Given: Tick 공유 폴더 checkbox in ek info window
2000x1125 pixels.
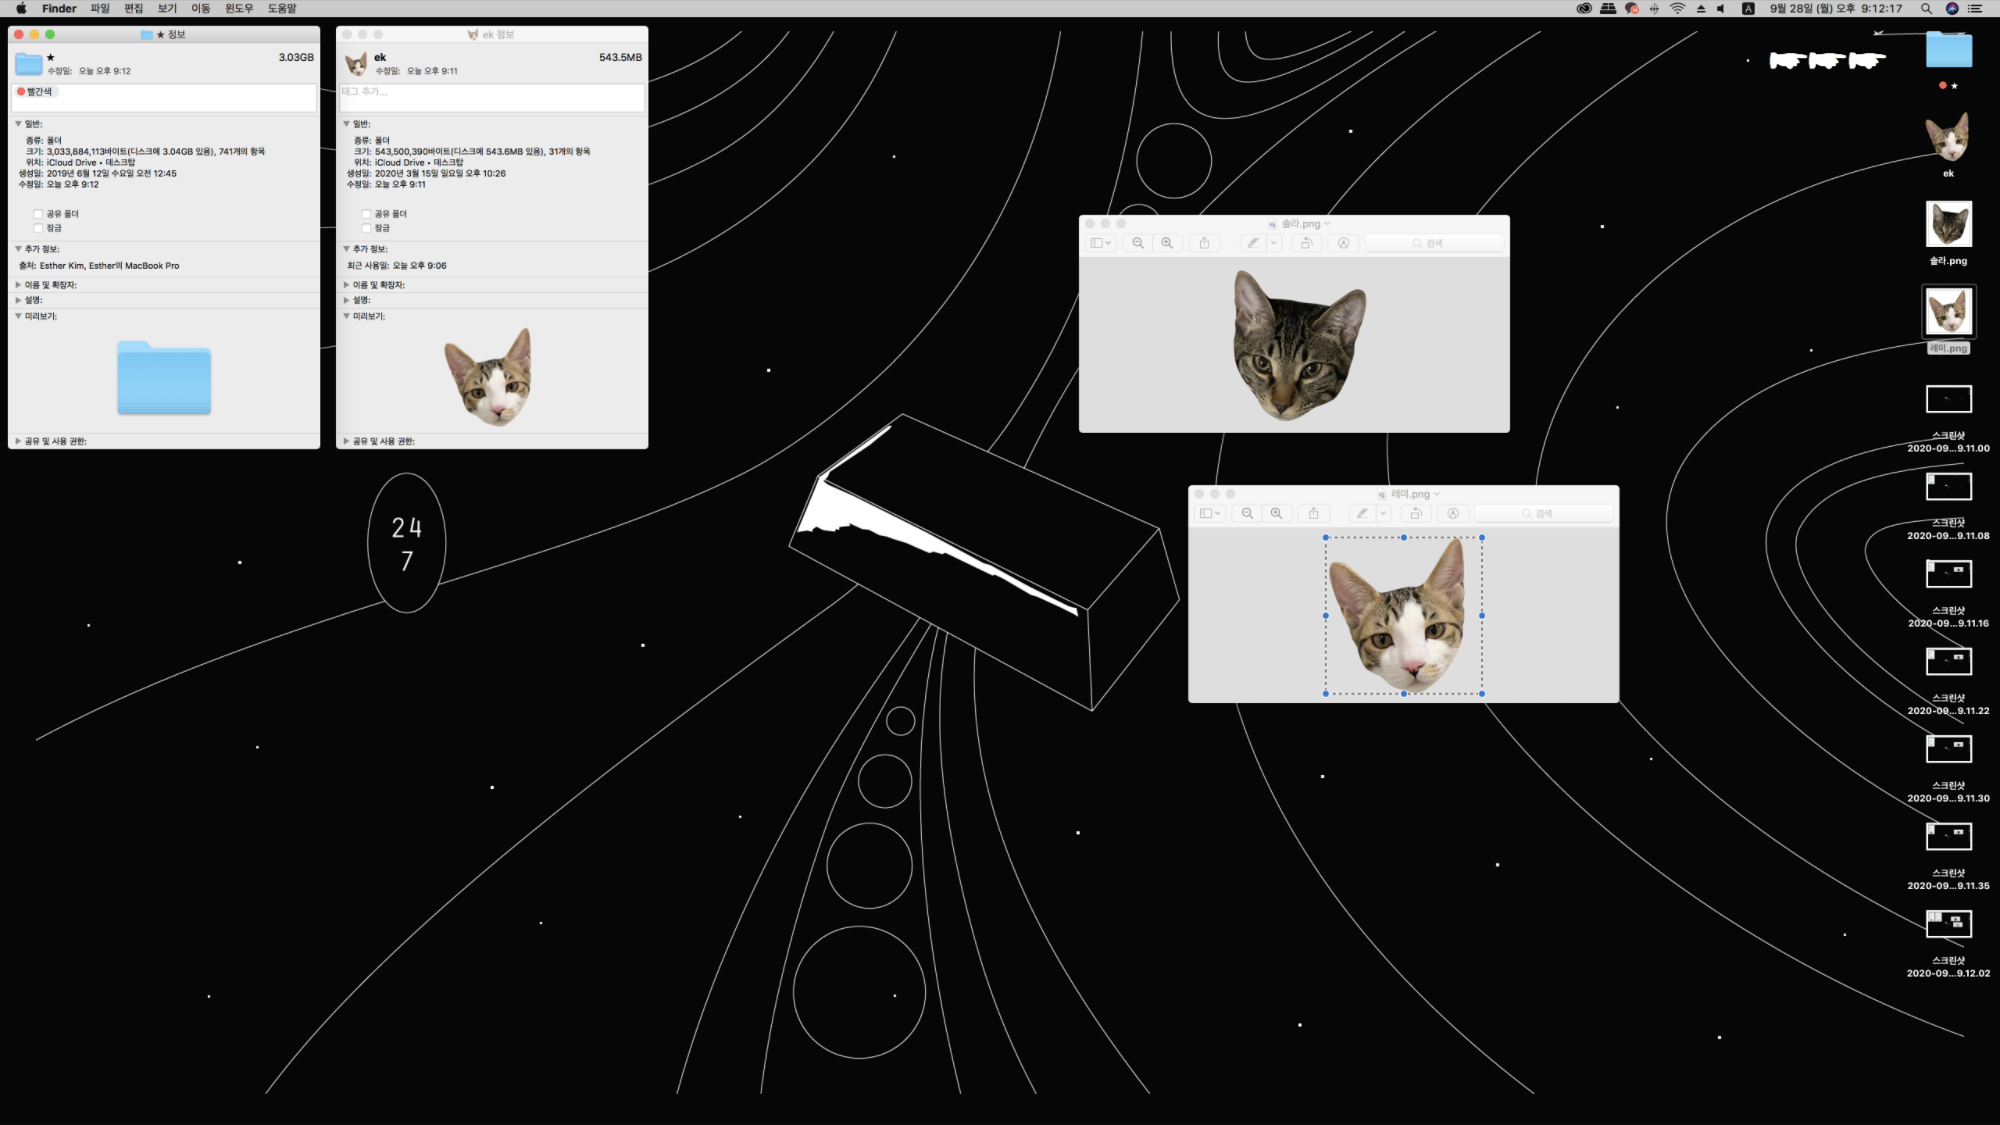Looking at the screenshot, I should [366, 214].
